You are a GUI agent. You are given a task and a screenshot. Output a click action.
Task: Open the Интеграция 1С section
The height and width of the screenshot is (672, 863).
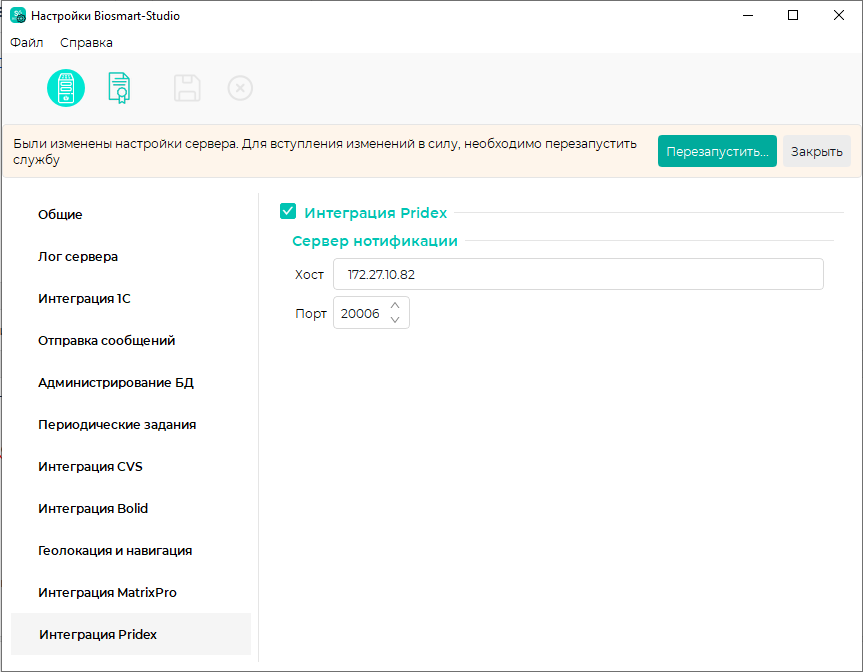click(131, 298)
